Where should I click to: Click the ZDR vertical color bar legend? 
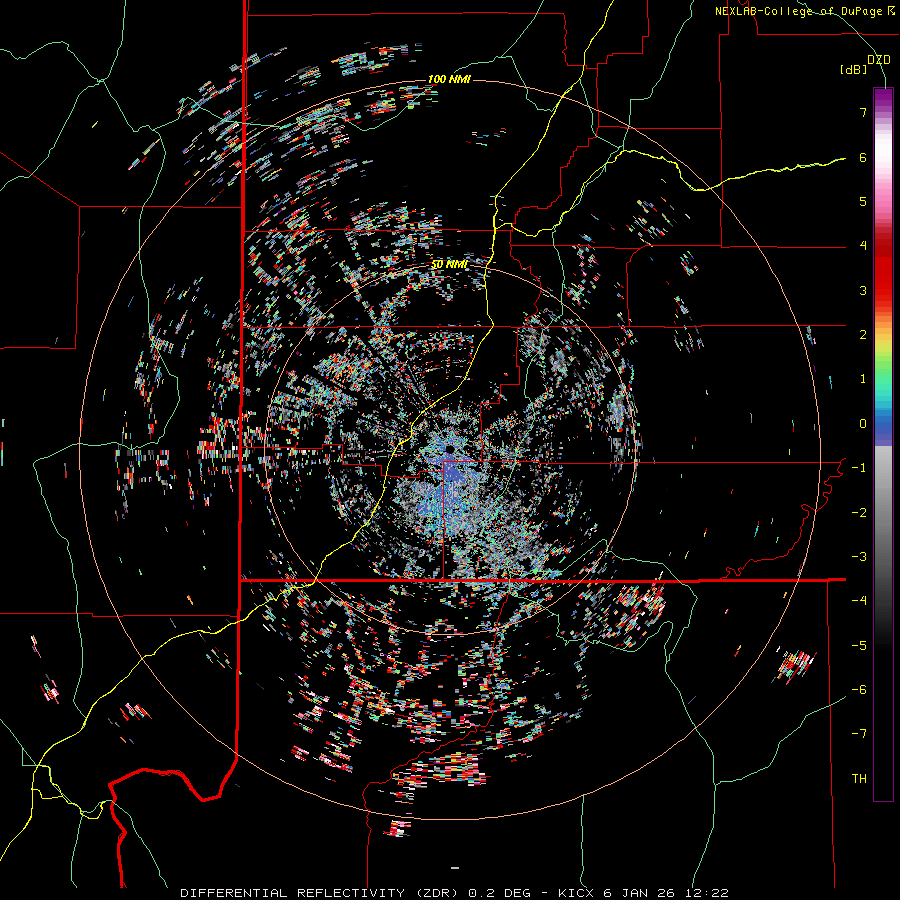point(883,444)
